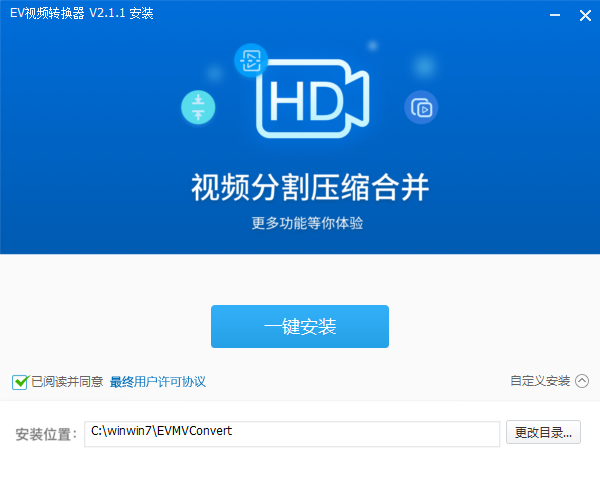
Task: Click the video merge icon bubble
Action: (x=421, y=107)
